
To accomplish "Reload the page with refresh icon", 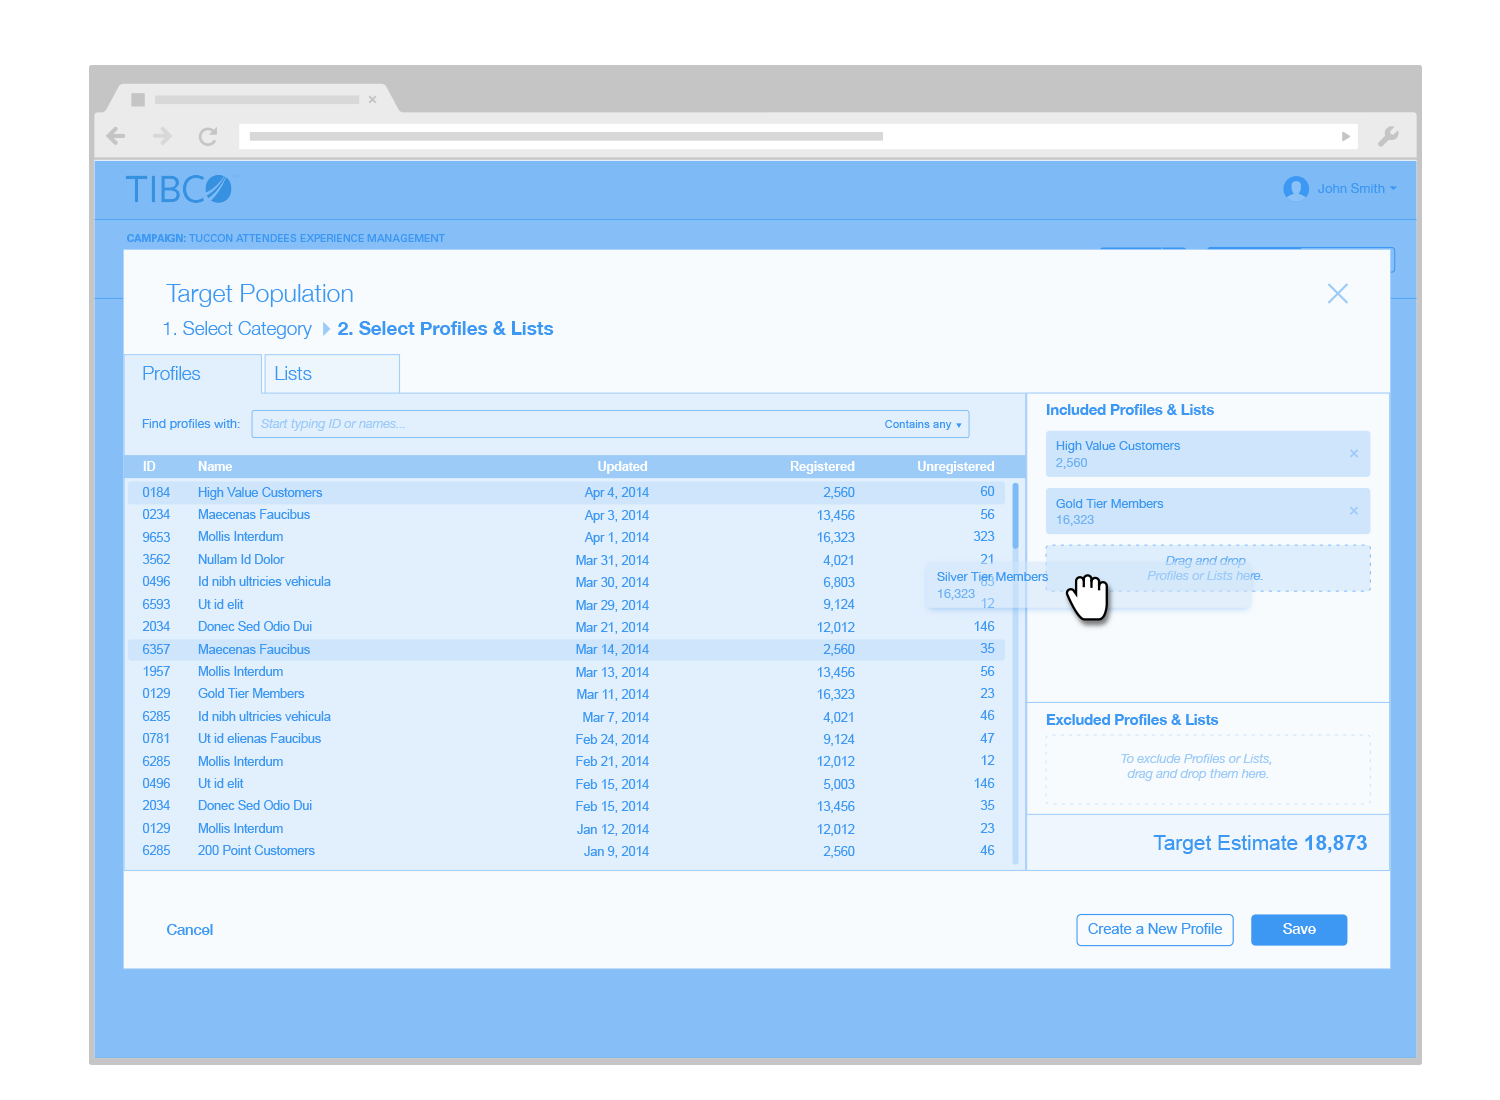I will pos(208,136).
